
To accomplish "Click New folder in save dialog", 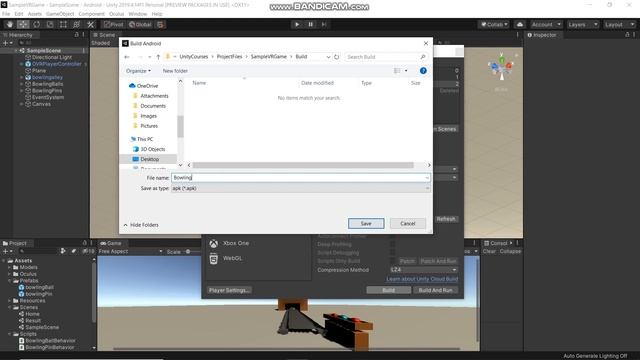I will click(x=175, y=71).
